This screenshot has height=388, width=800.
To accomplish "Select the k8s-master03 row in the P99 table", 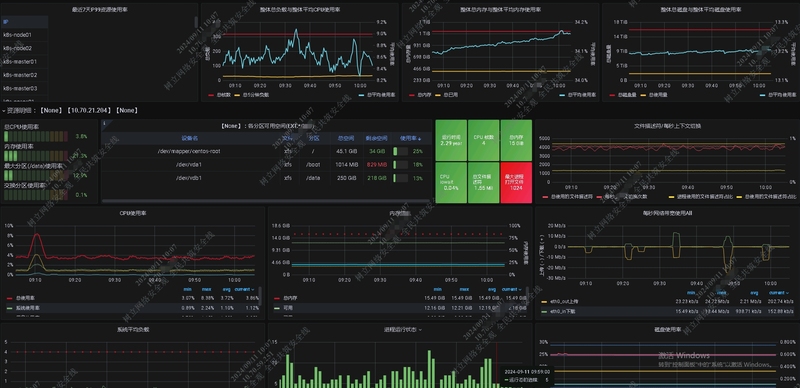I will point(24,88).
